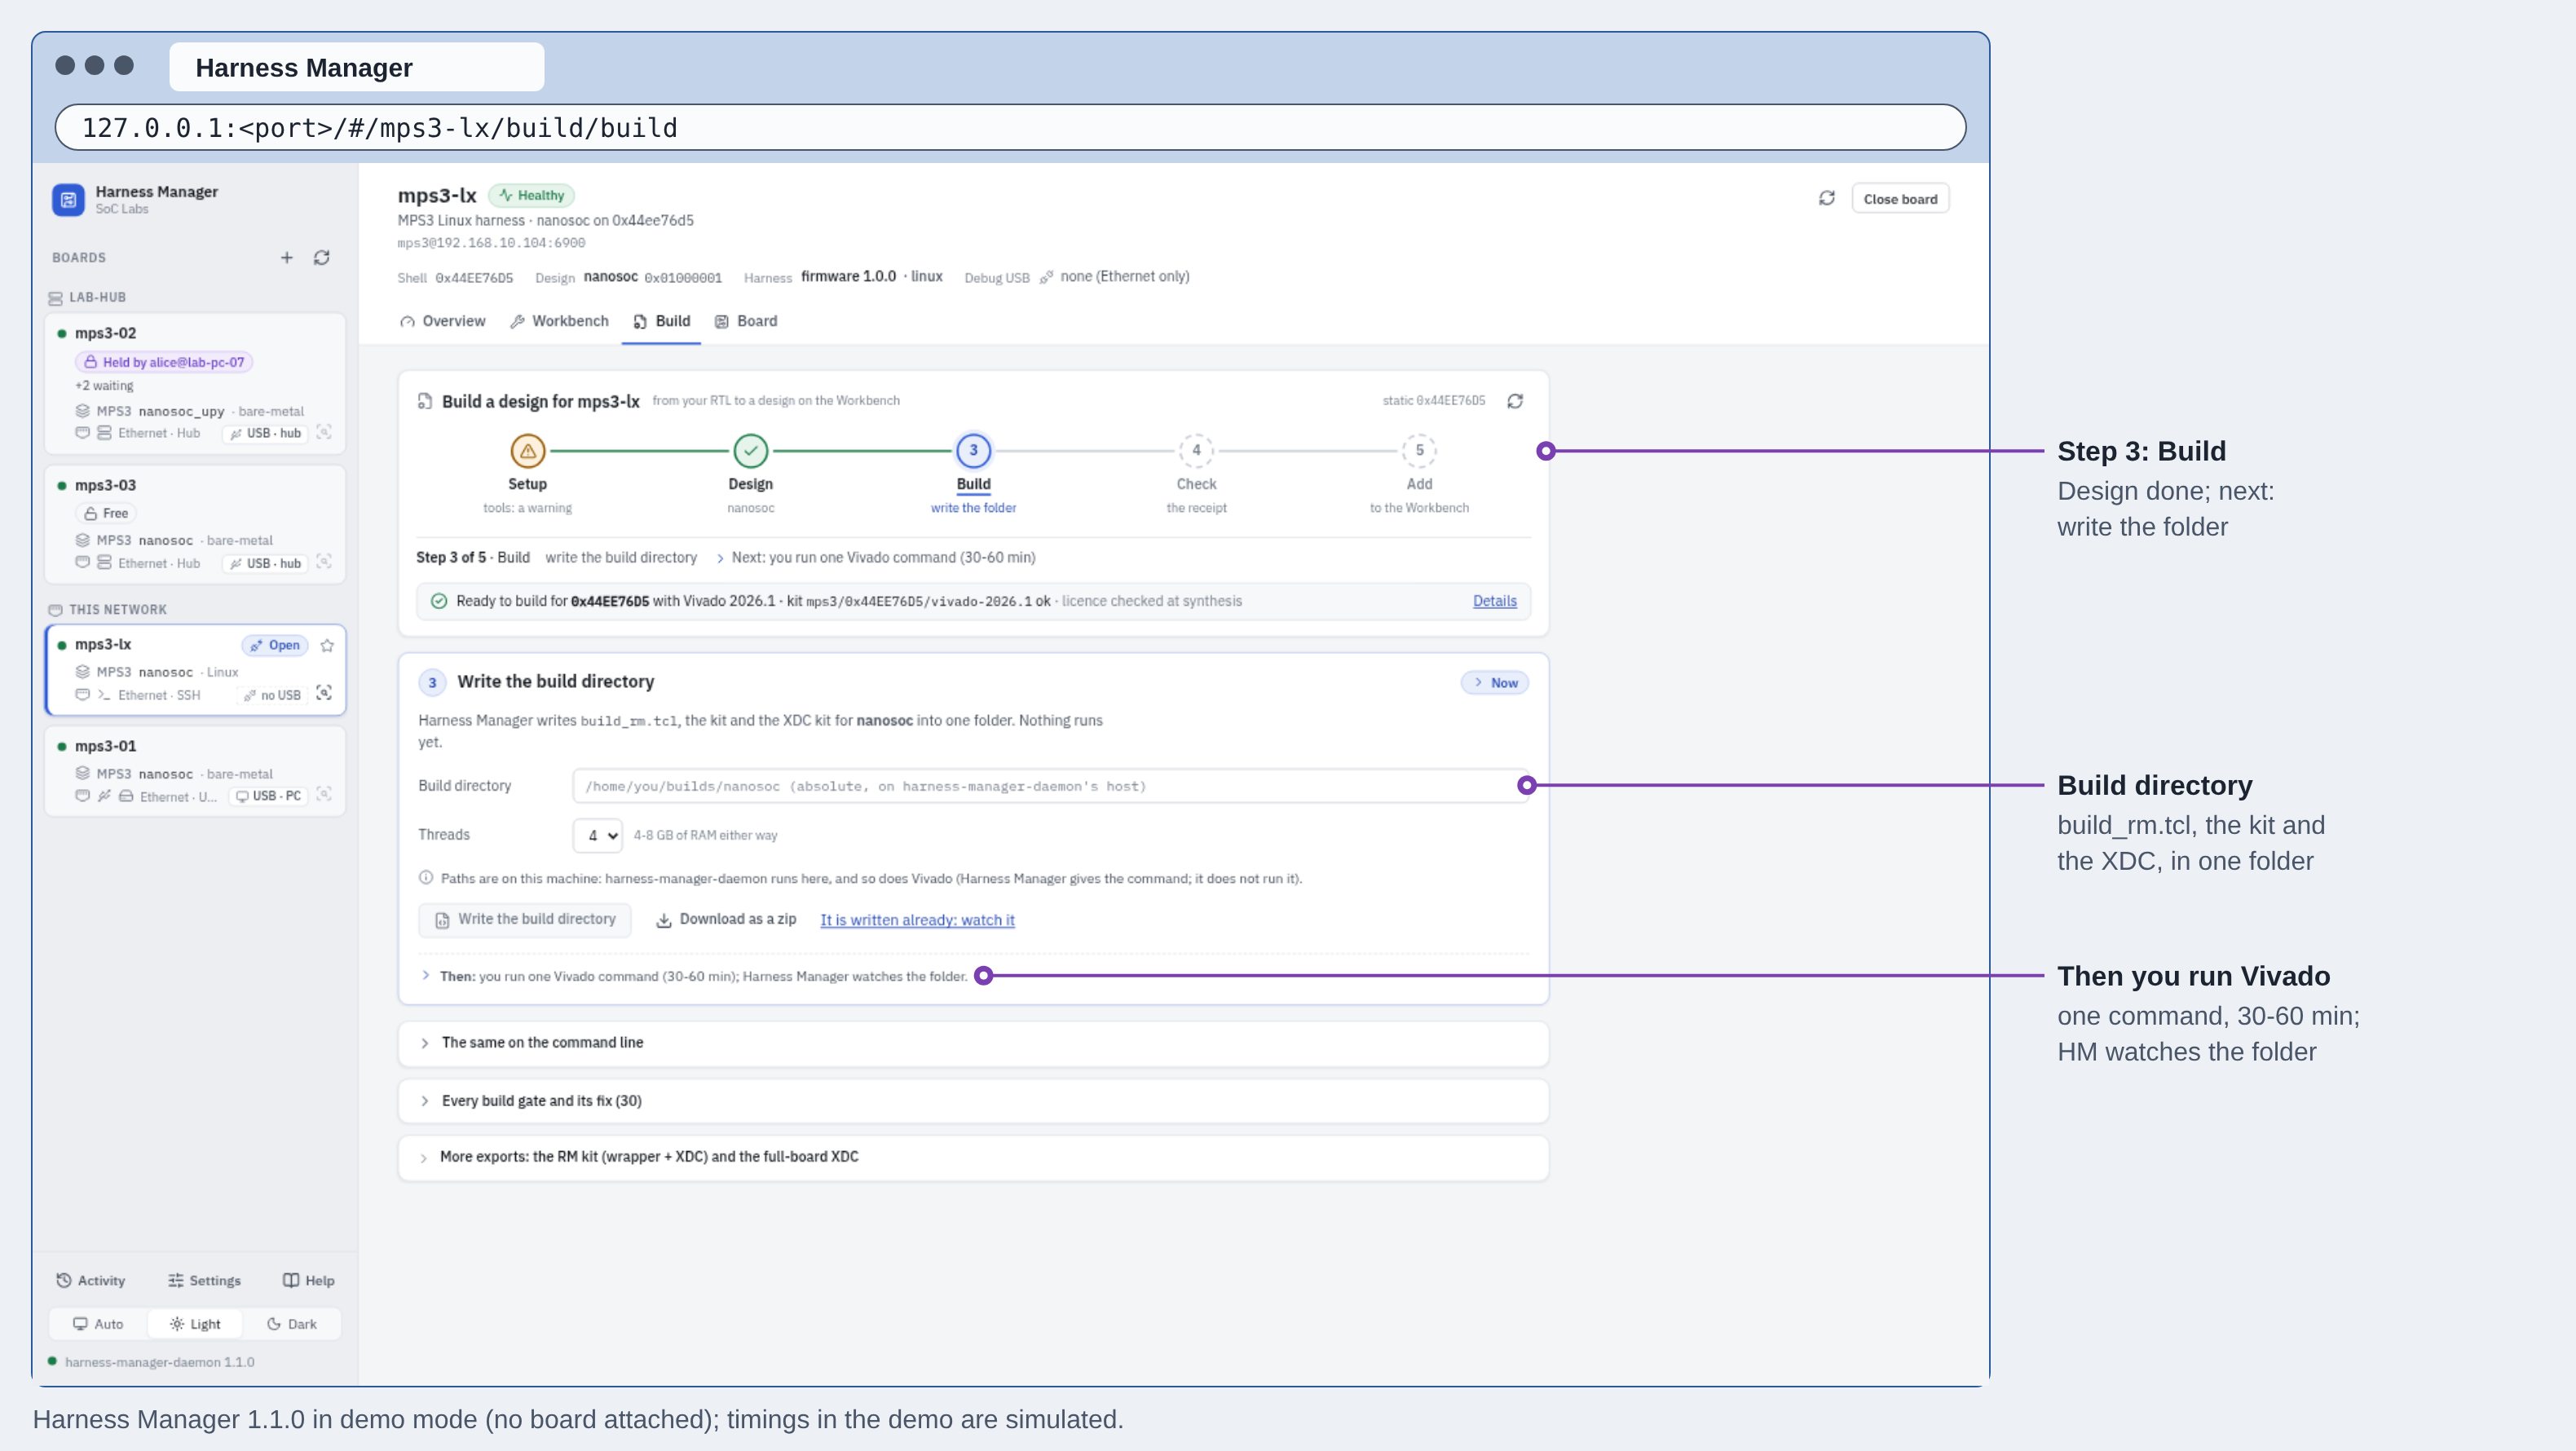Select step 3 Build circle
This screenshot has height=1451, width=2576.
[974, 451]
